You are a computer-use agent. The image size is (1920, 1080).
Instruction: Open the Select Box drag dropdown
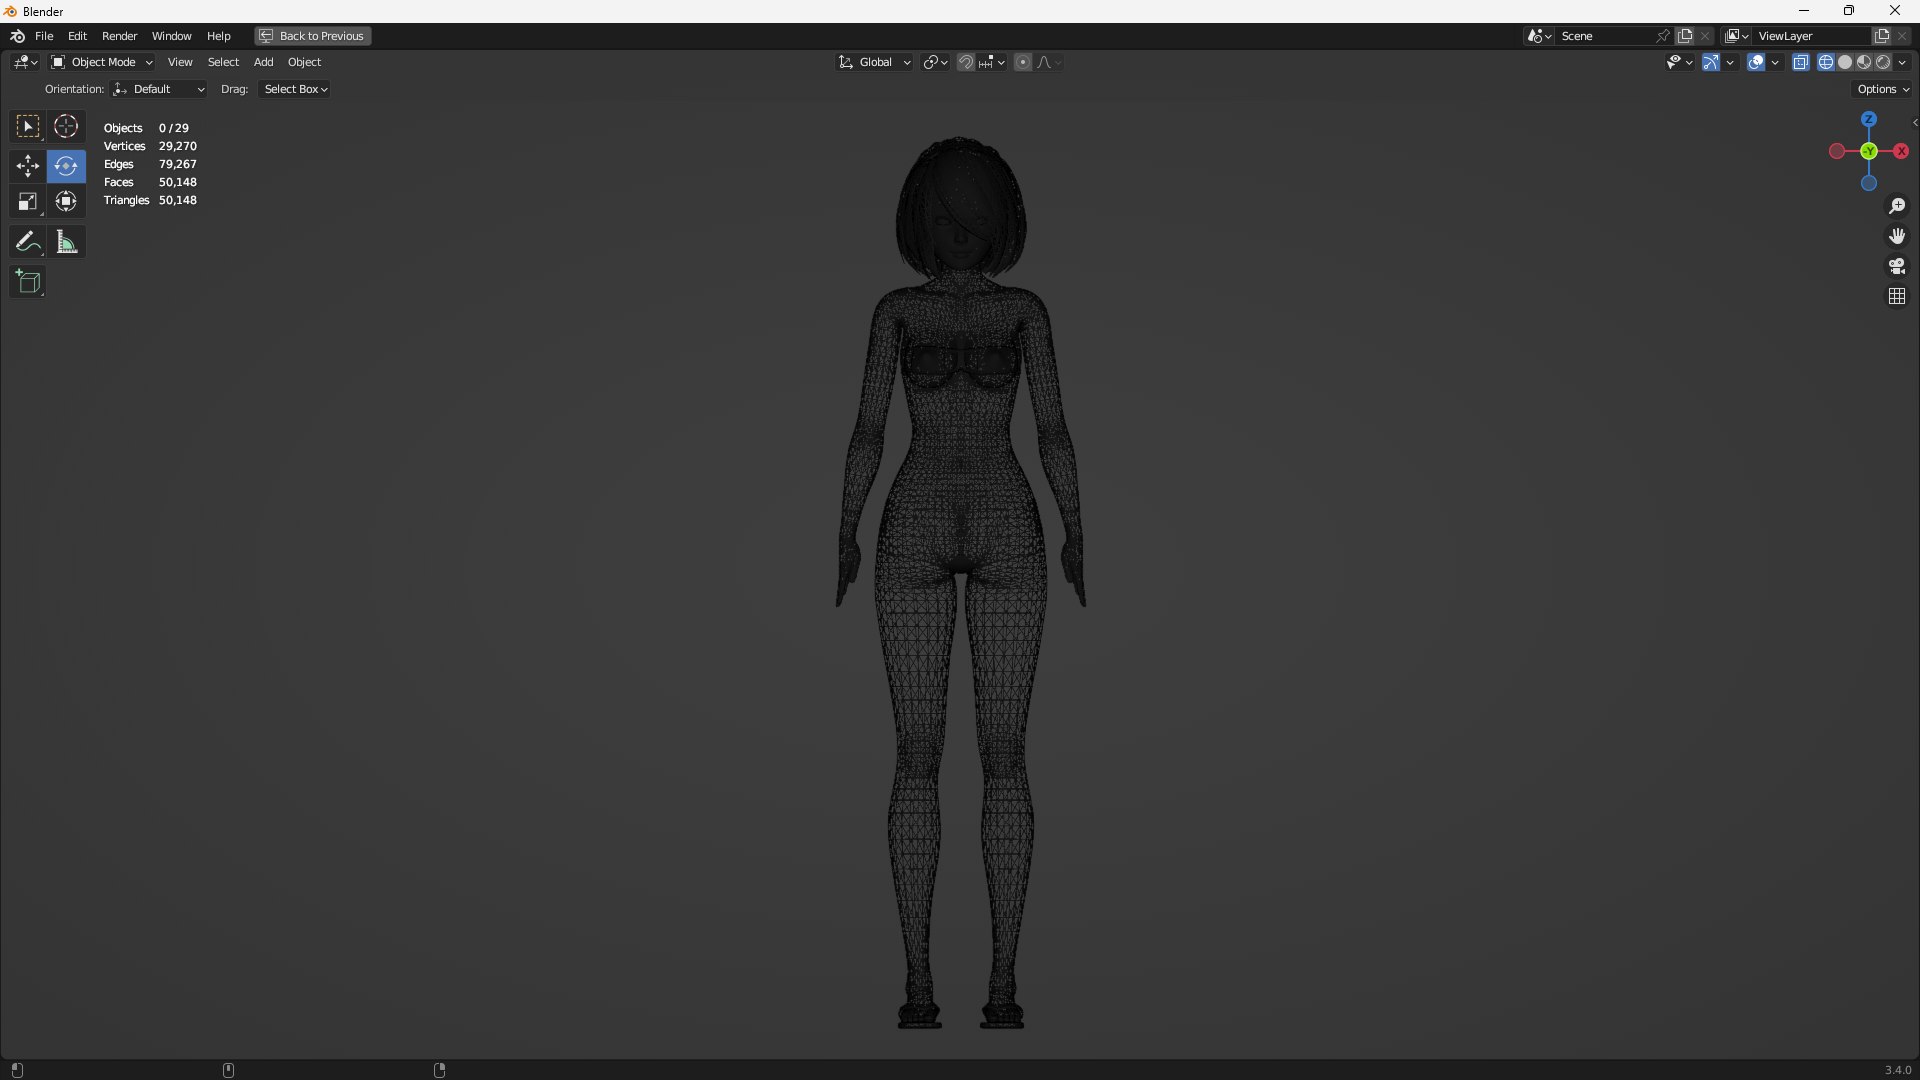click(x=295, y=89)
